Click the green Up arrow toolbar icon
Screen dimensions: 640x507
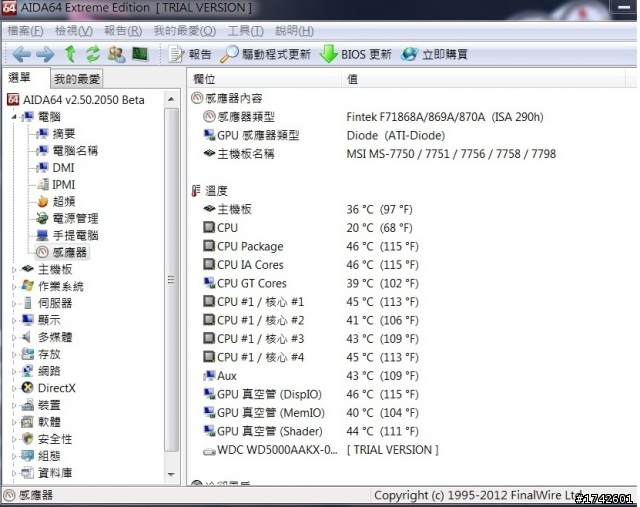pyautogui.click(x=71, y=54)
